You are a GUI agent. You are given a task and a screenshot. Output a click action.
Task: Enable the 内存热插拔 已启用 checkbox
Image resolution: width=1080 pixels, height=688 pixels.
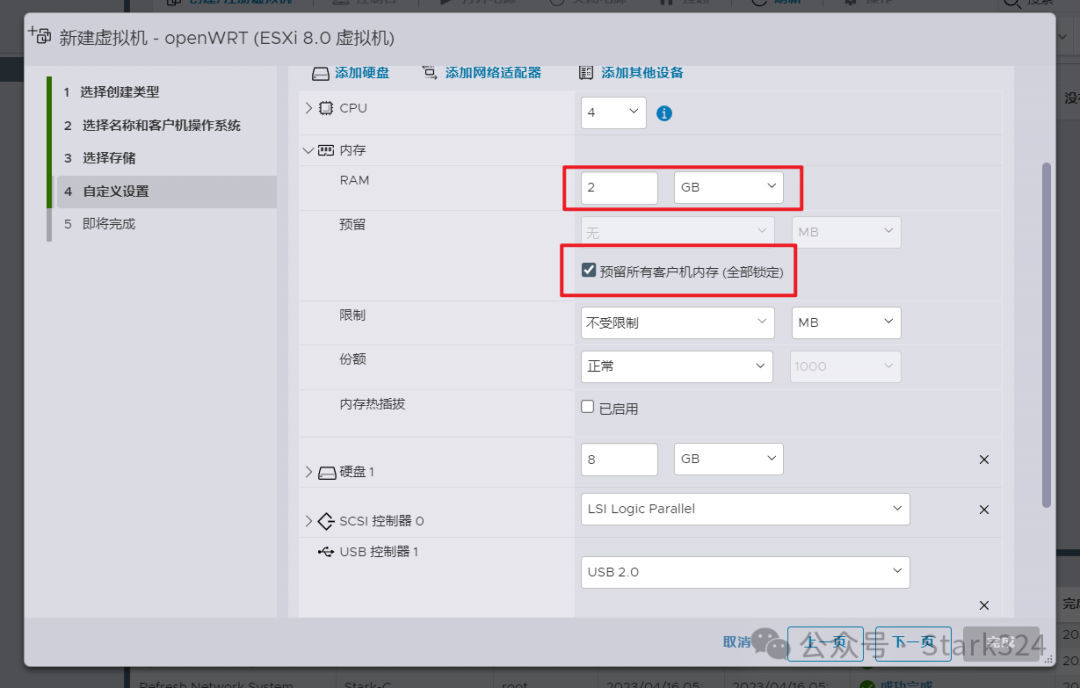coord(589,407)
